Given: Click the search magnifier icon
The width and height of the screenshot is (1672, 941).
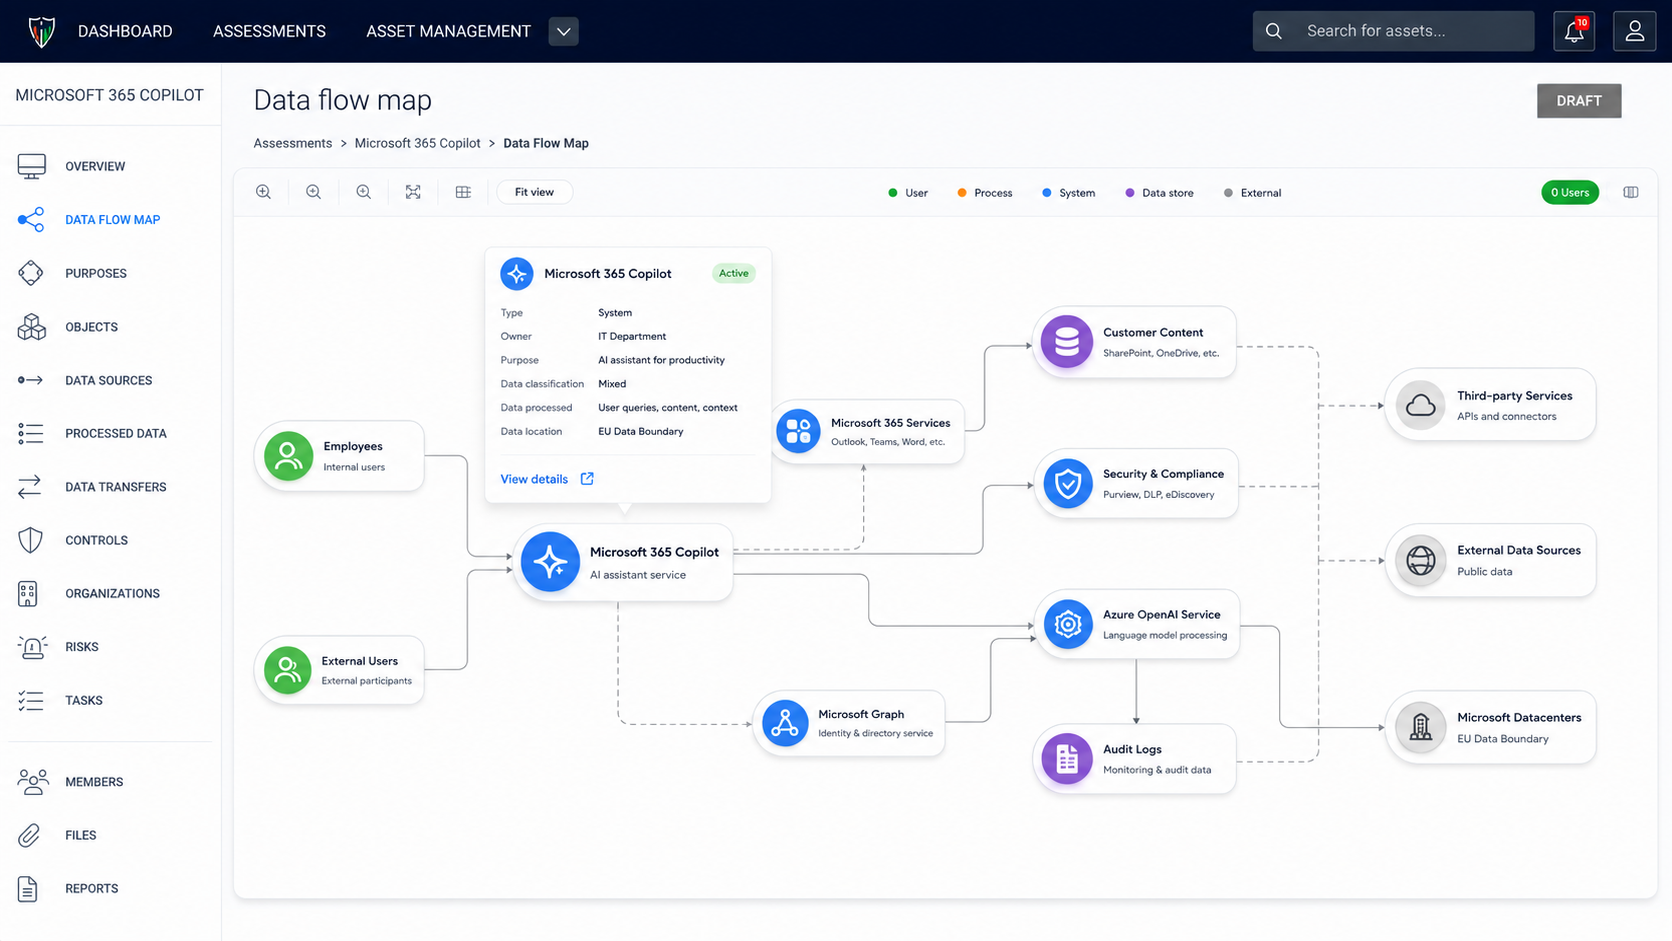Looking at the screenshot, I should point(1274,31).
